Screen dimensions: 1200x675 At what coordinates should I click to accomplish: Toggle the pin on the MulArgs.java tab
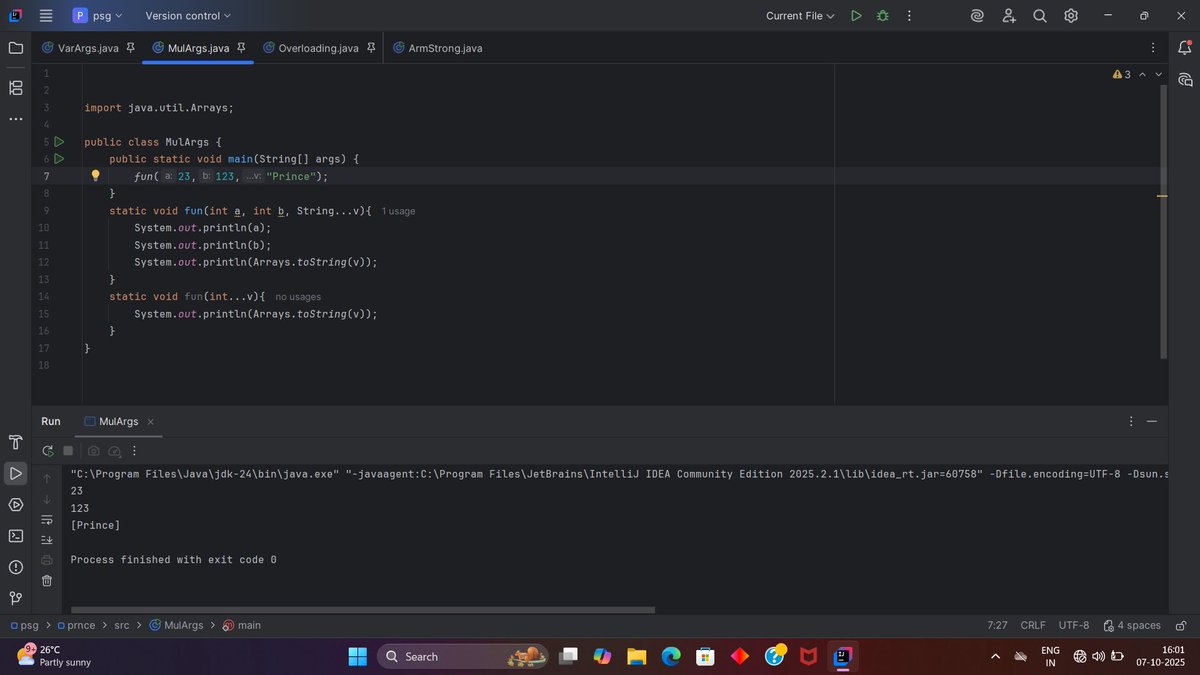pos(241,48)
